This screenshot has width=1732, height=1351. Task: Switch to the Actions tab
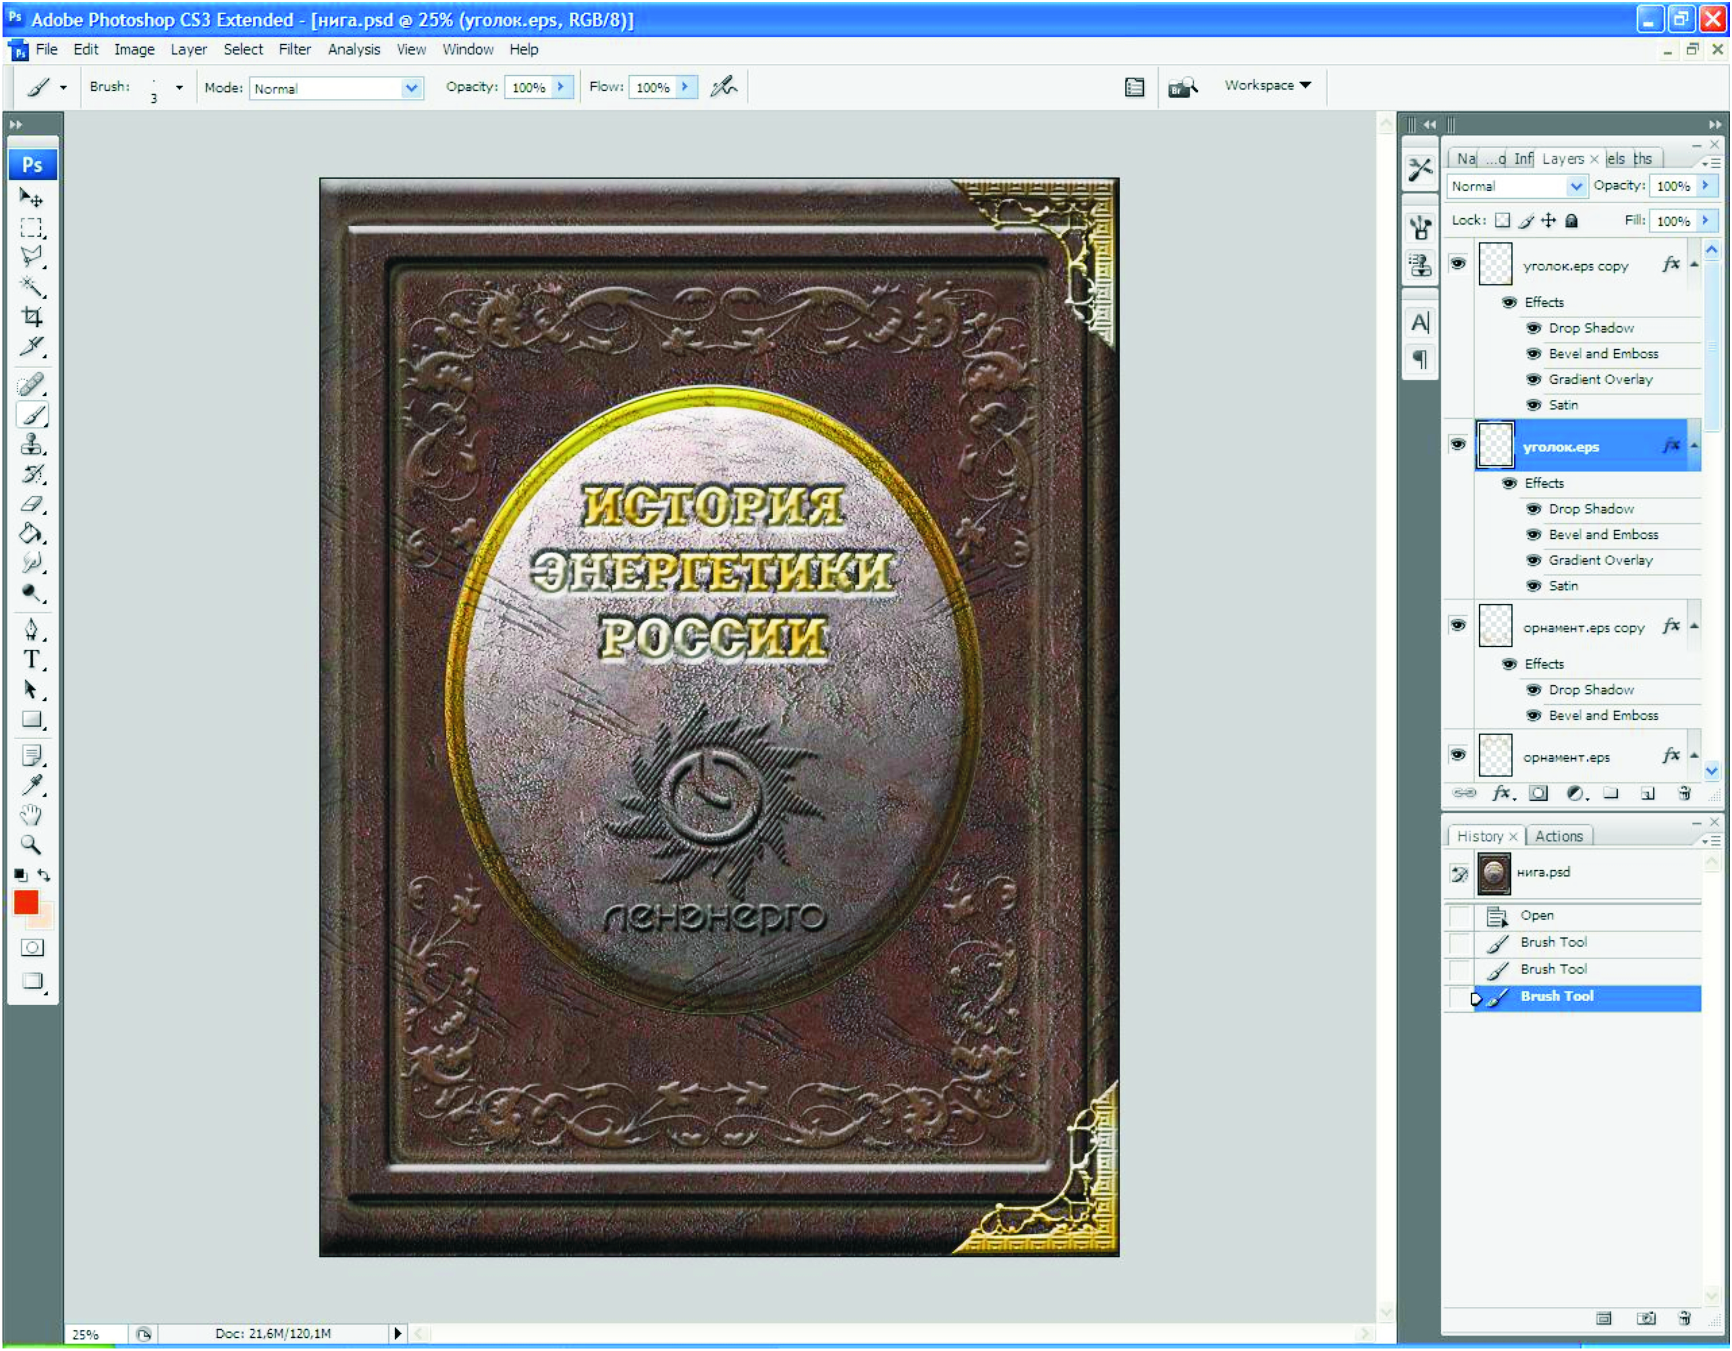[x=1558, y=836]
